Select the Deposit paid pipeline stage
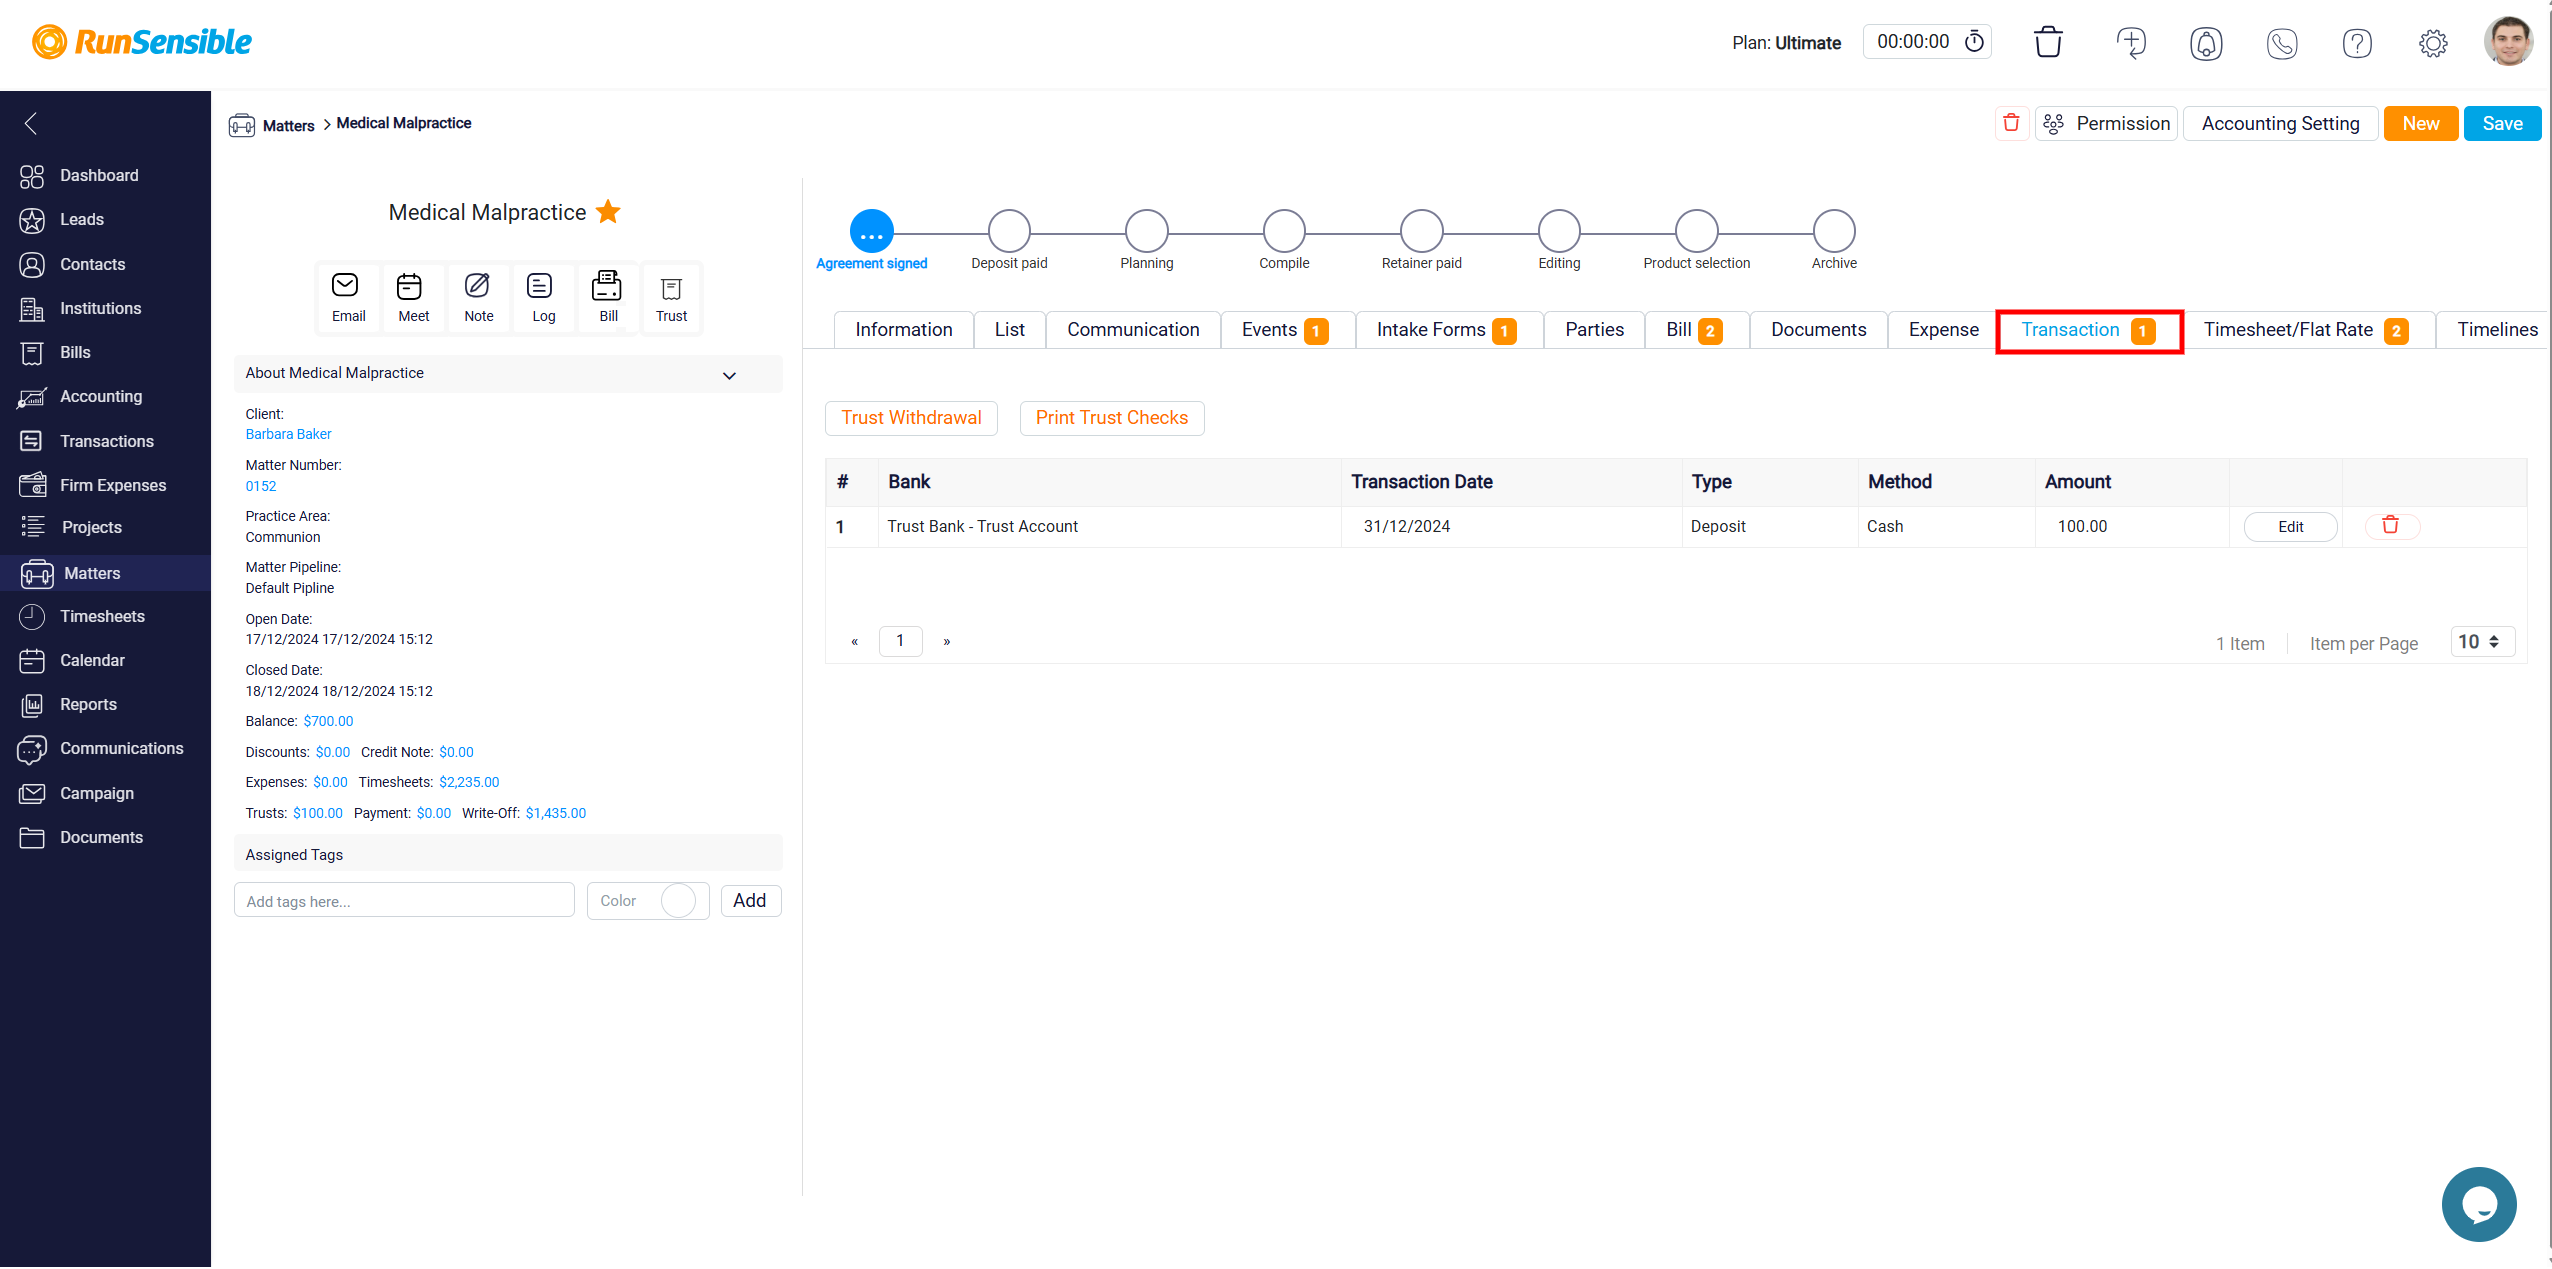This screenshot has height=1269, width=2552. tap(1009, 231)
